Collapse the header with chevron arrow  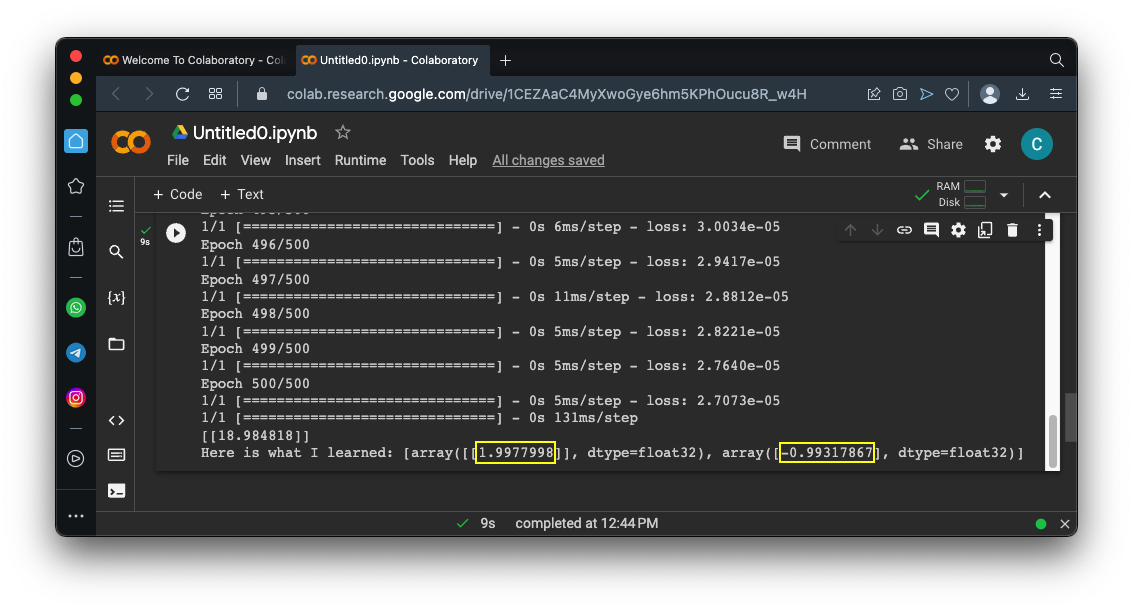coord(1044,195)
